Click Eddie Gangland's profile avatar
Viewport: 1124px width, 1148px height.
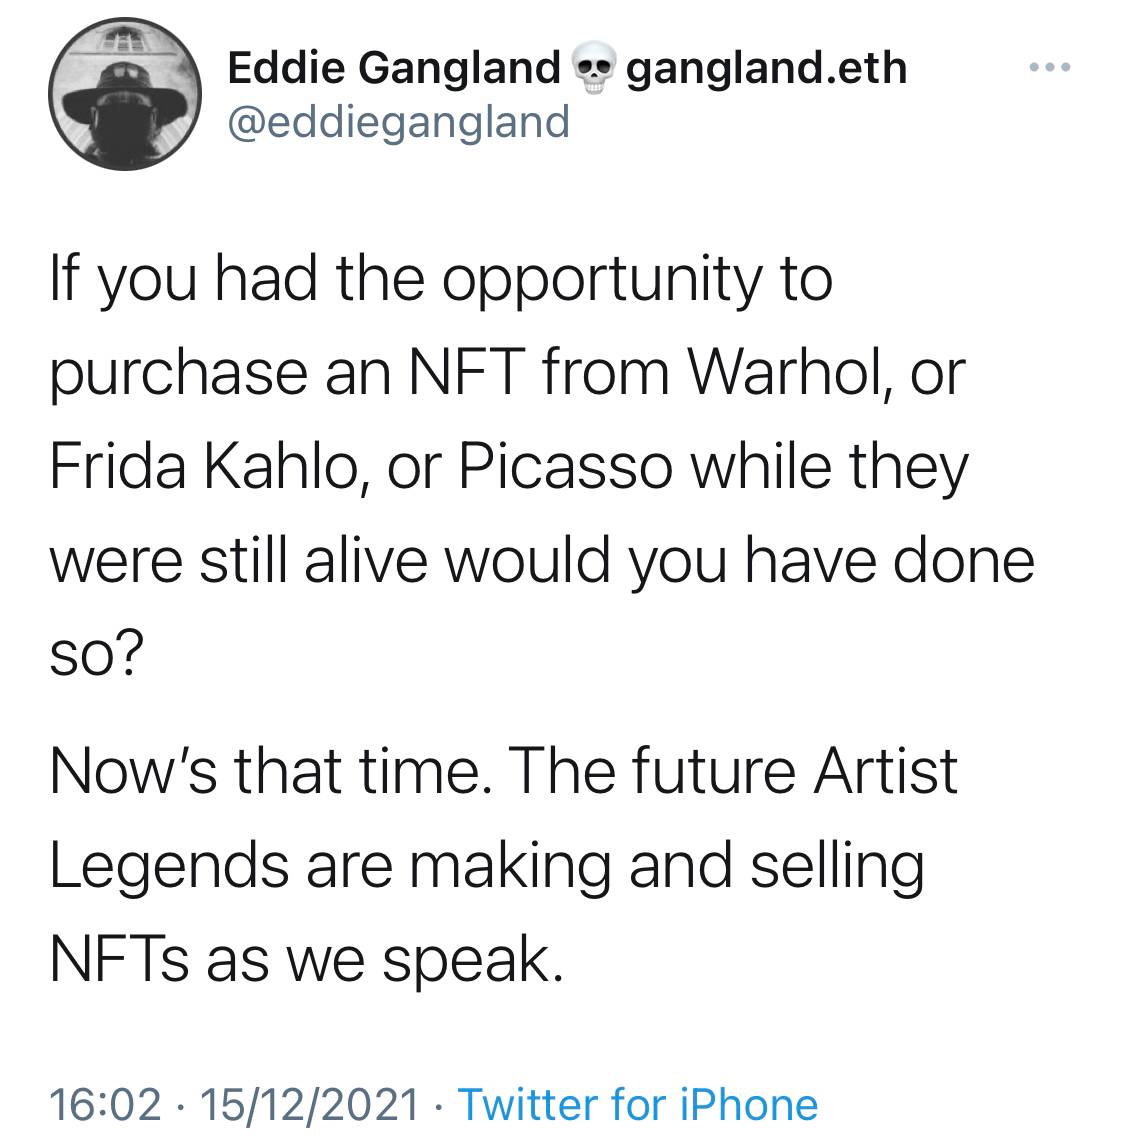point(125,94)
